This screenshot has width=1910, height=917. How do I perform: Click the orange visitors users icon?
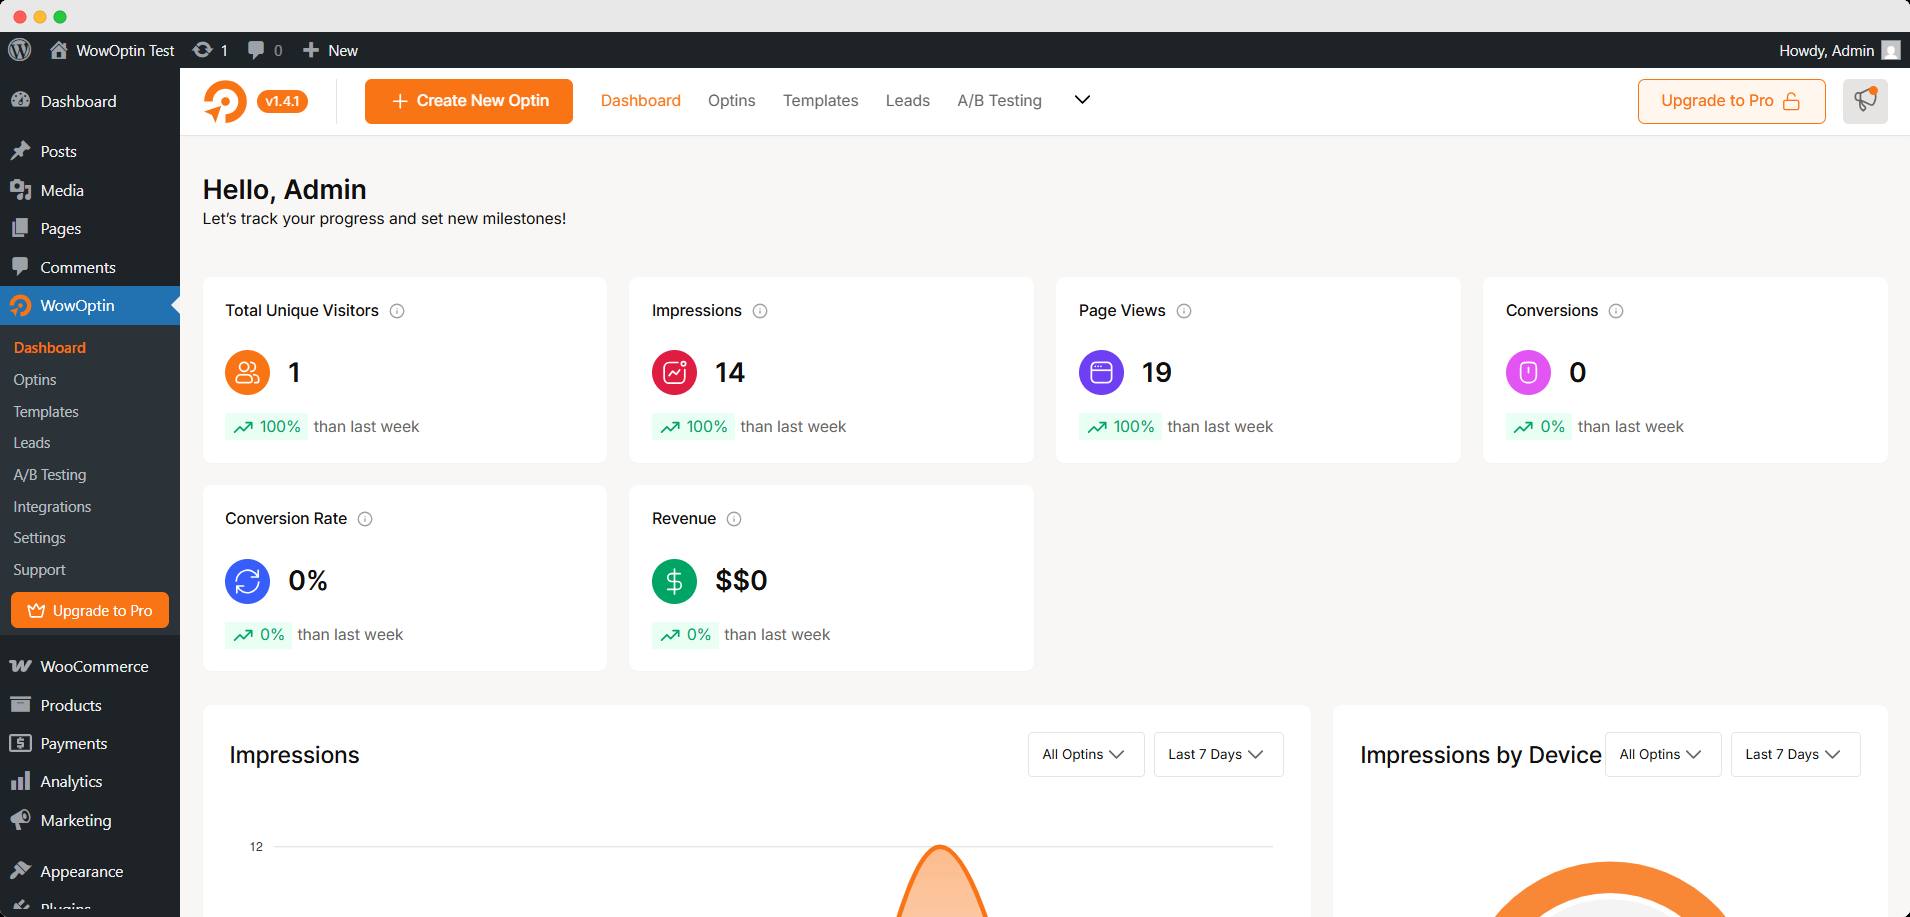(x=247, y=373)
